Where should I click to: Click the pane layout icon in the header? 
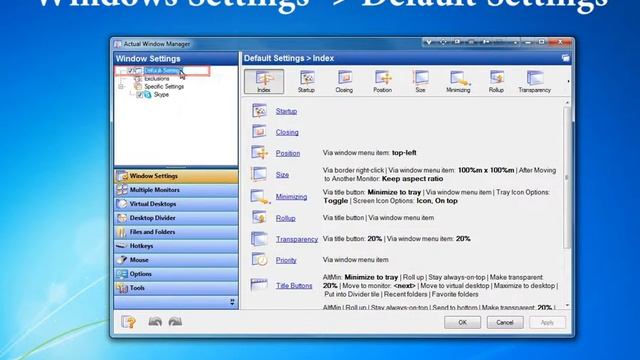click(x=565, y=58)
